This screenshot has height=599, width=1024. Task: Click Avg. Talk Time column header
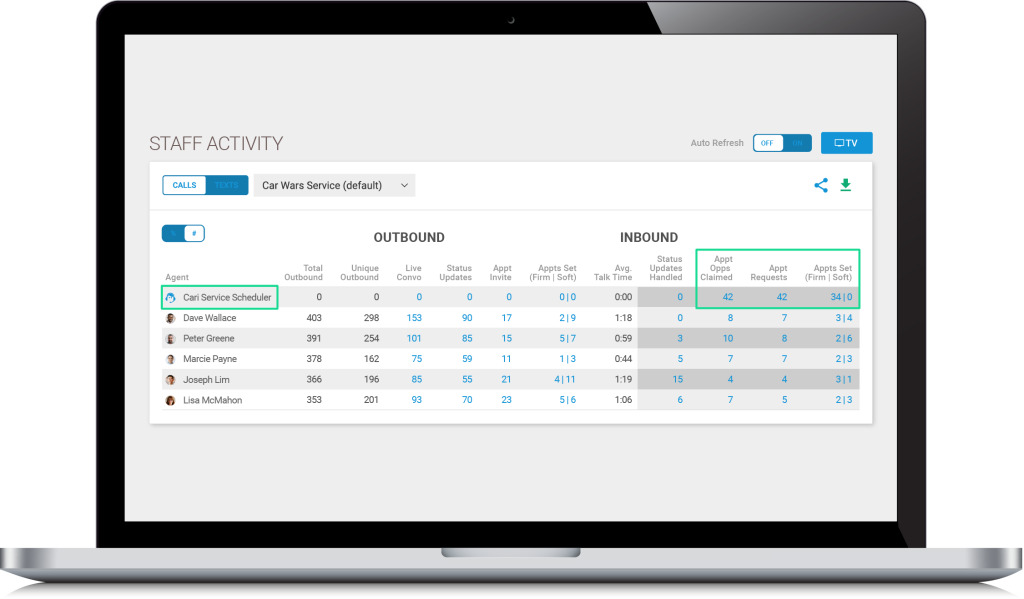[x=613, y=273]
